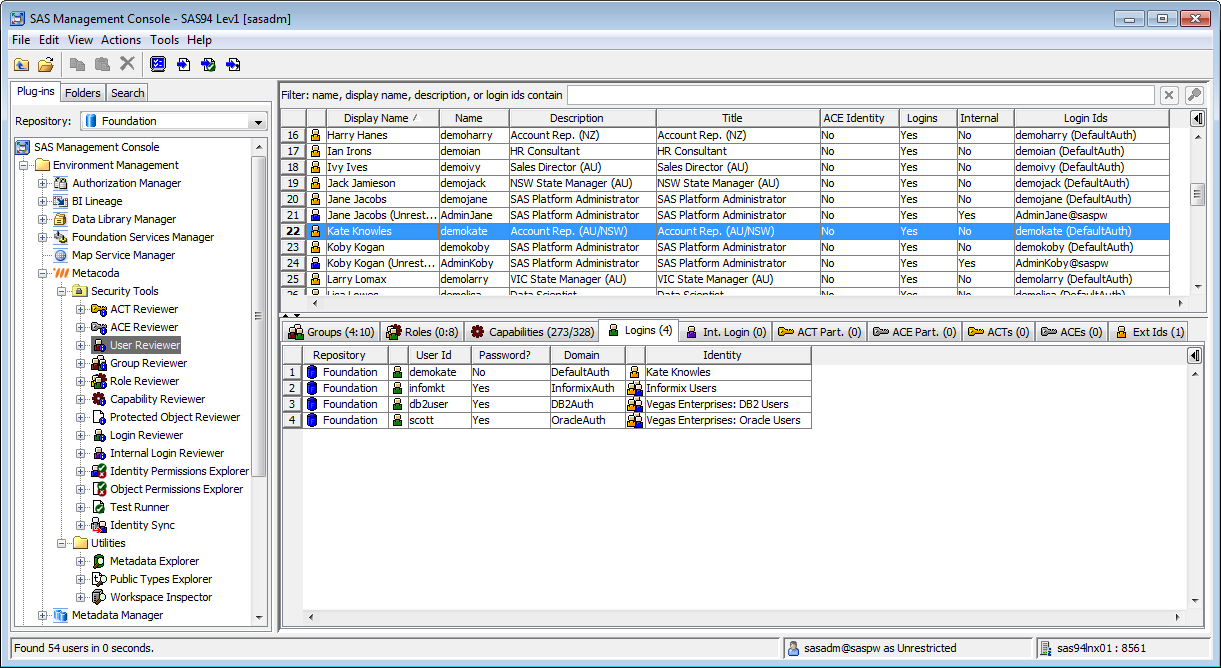Open the Actions menu
The image size is (1221, 668).
click(x=121, y=40)
